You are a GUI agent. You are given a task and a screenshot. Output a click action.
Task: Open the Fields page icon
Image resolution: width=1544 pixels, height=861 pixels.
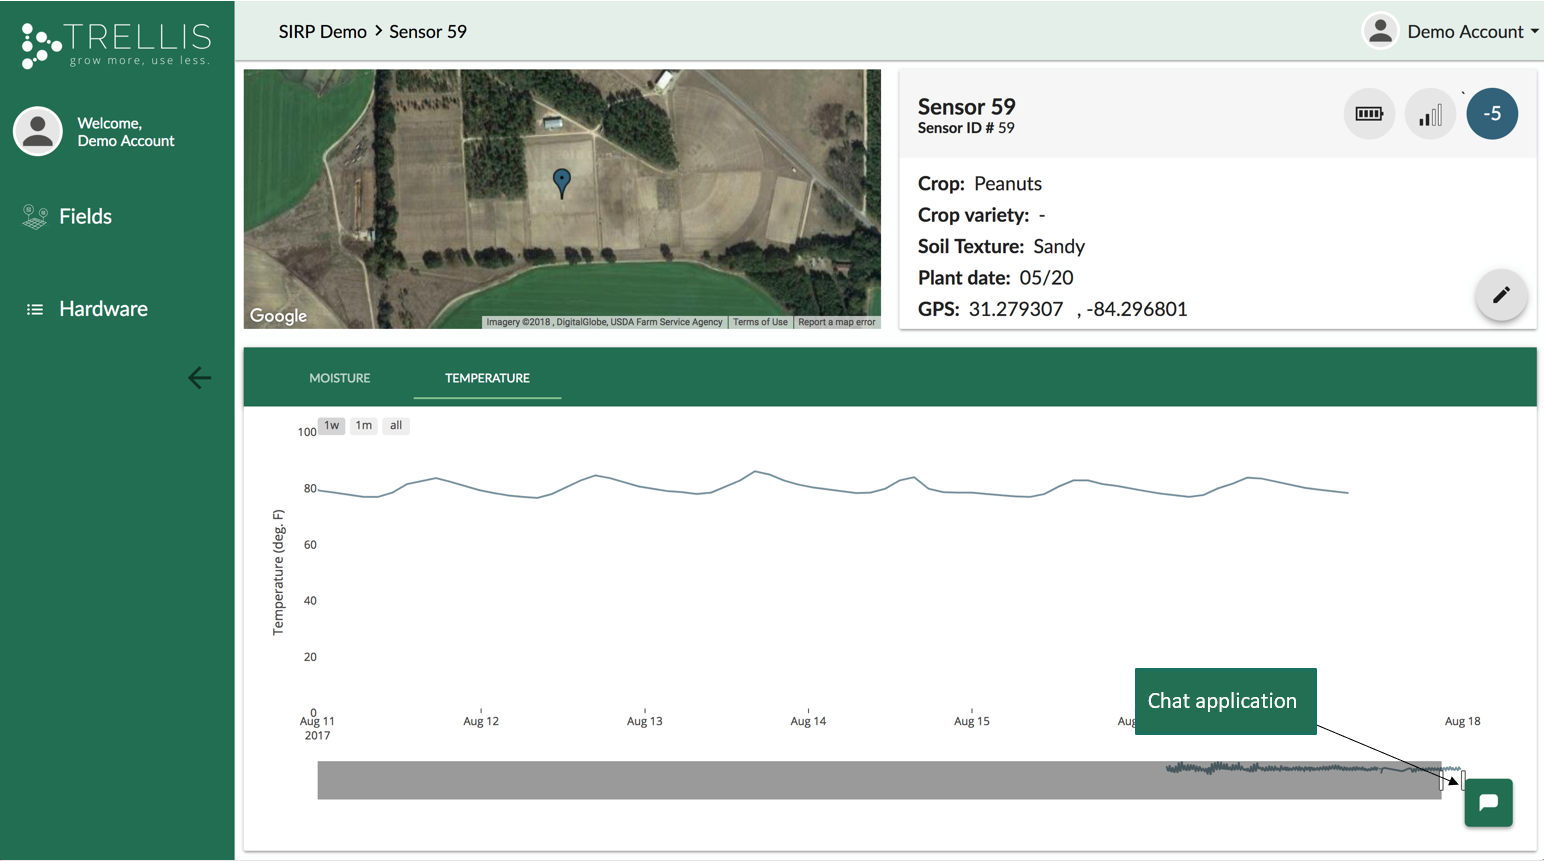(x=35, y=216)
